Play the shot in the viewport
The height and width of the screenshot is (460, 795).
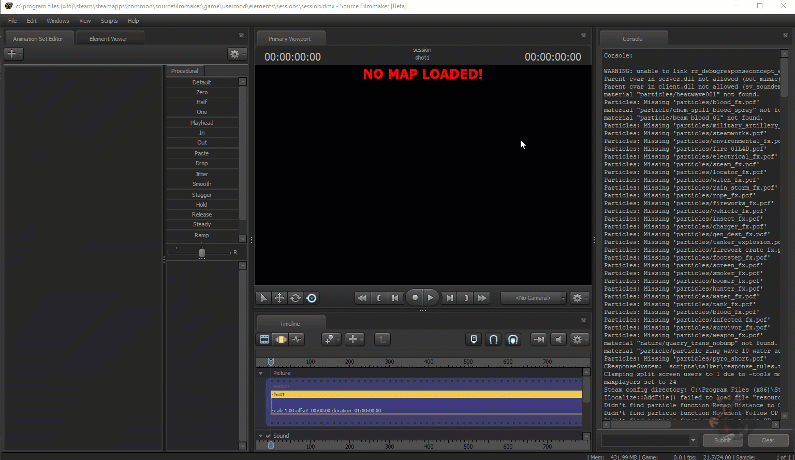point(430,298)
